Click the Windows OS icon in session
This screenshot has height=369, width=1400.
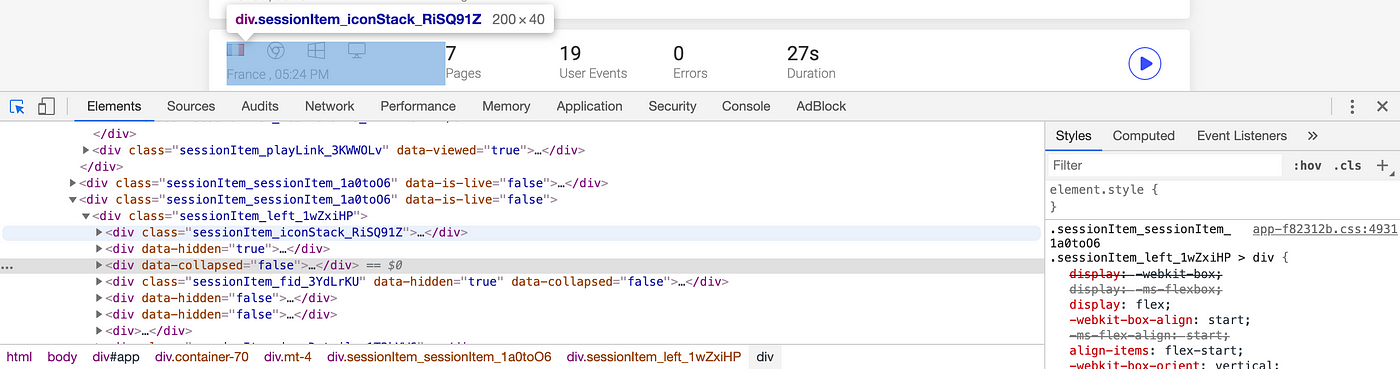coord(316,51)
